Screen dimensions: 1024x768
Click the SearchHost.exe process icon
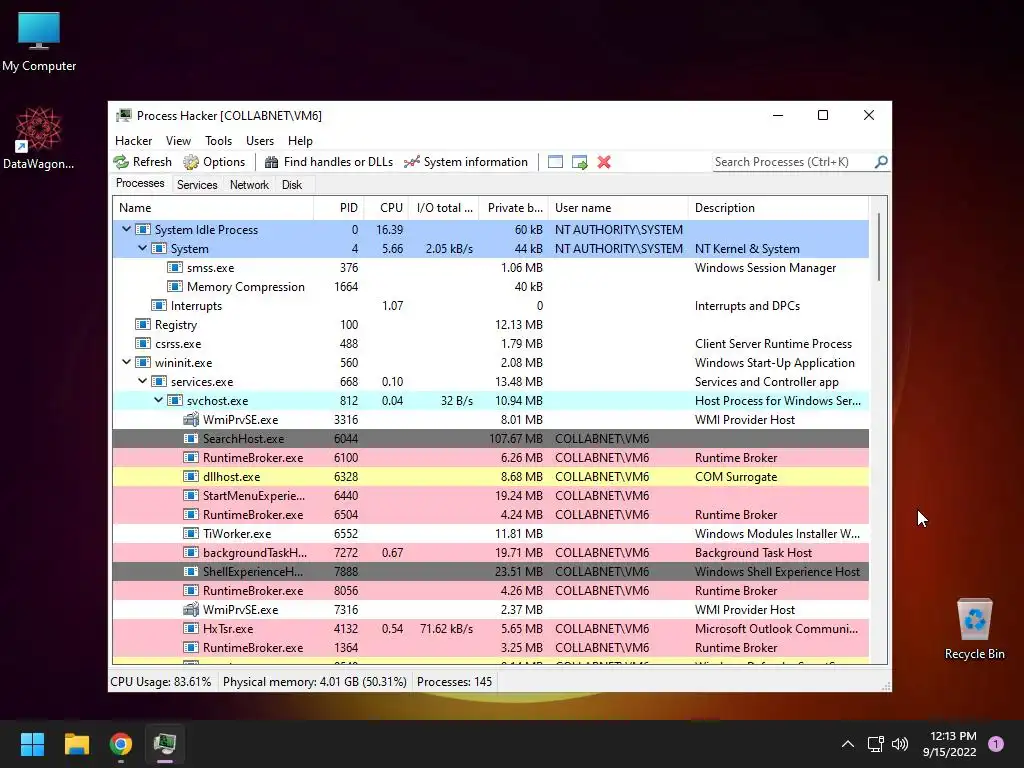pos(191,439)
